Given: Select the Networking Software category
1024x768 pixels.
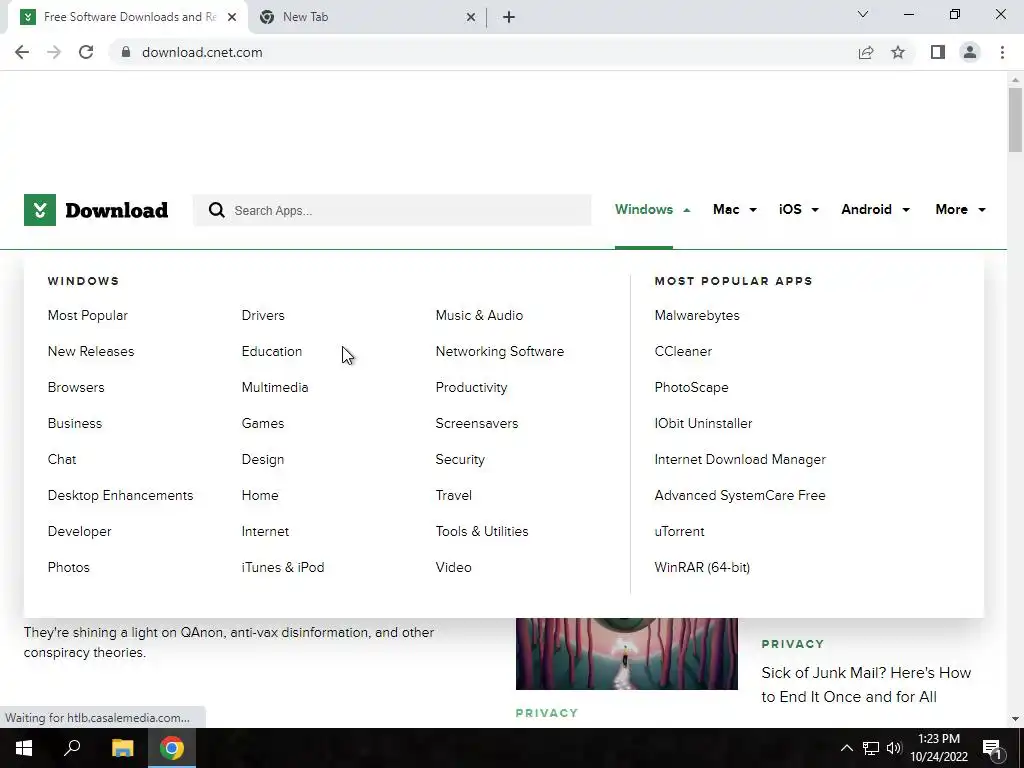Looking at the screenshot, I should [x=500, y=351].
